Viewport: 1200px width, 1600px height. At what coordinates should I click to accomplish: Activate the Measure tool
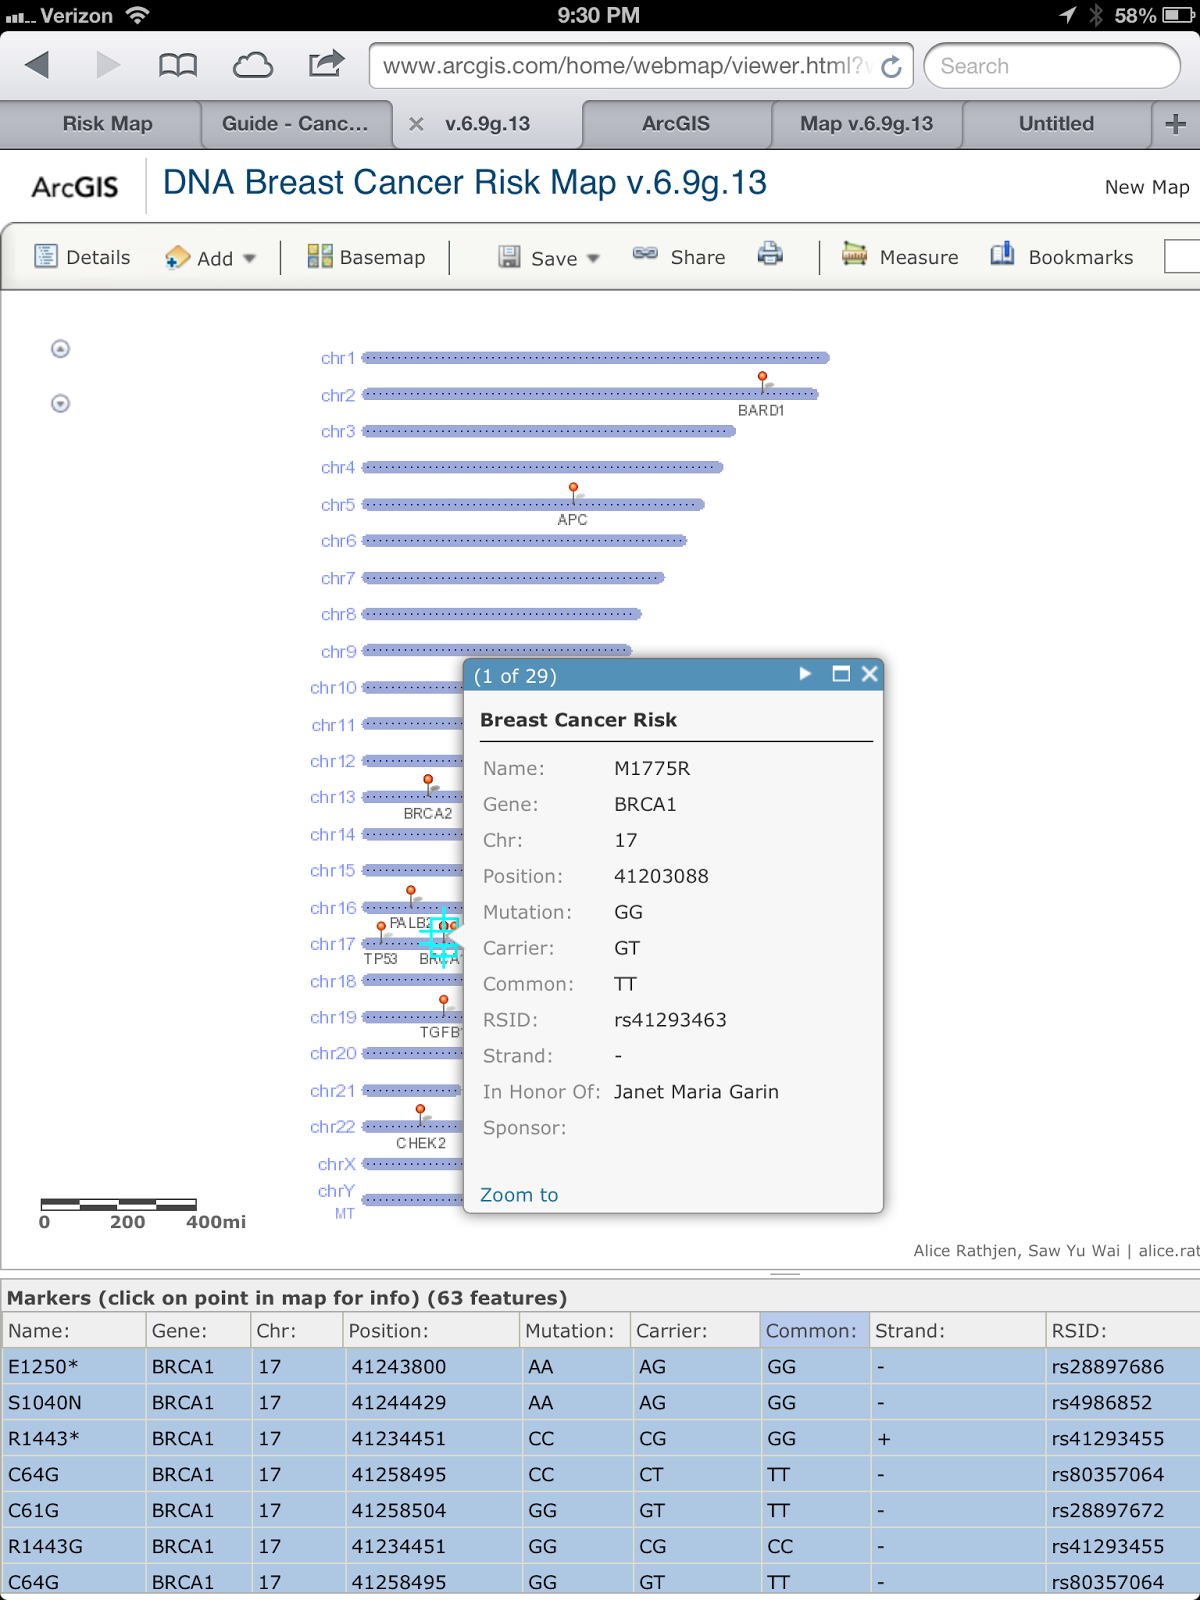click(x=900, y=257)
